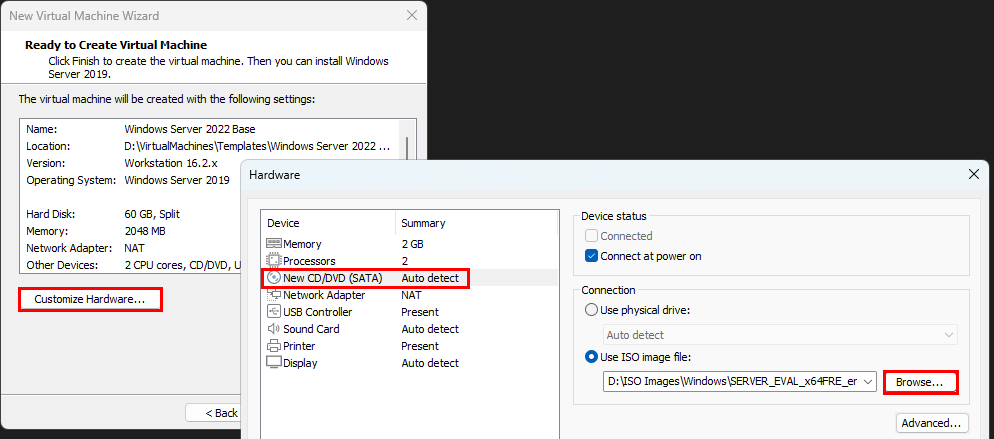The image size is (994, 439).
Task: Select the Use physical drive radio button
Action: [592, 310]
